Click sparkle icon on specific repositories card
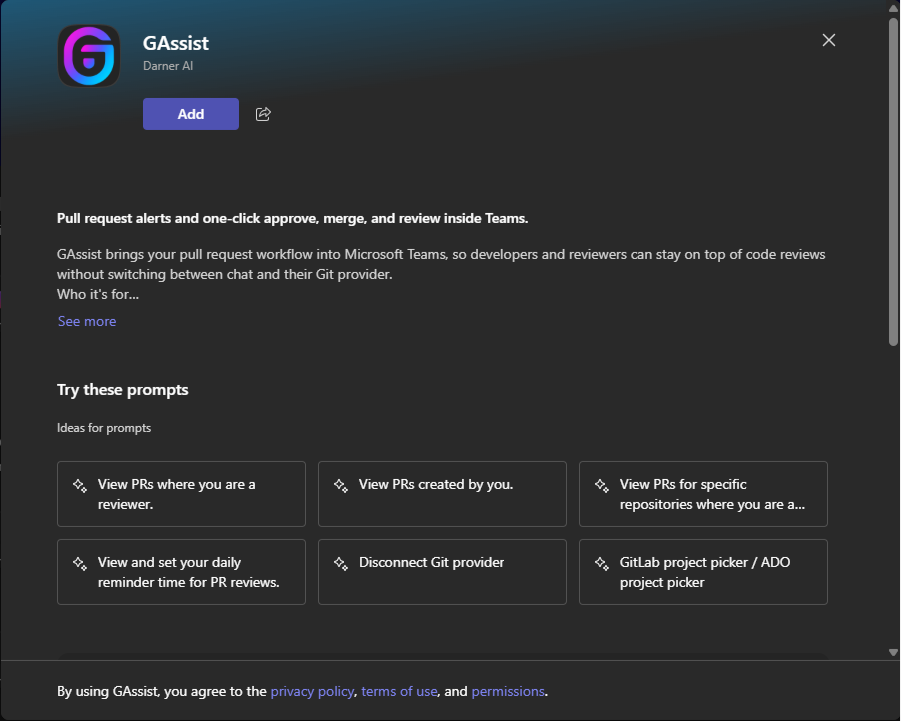The width and height of the screenshot is (901, 721). pyautogui.click(x=602, y=485)
